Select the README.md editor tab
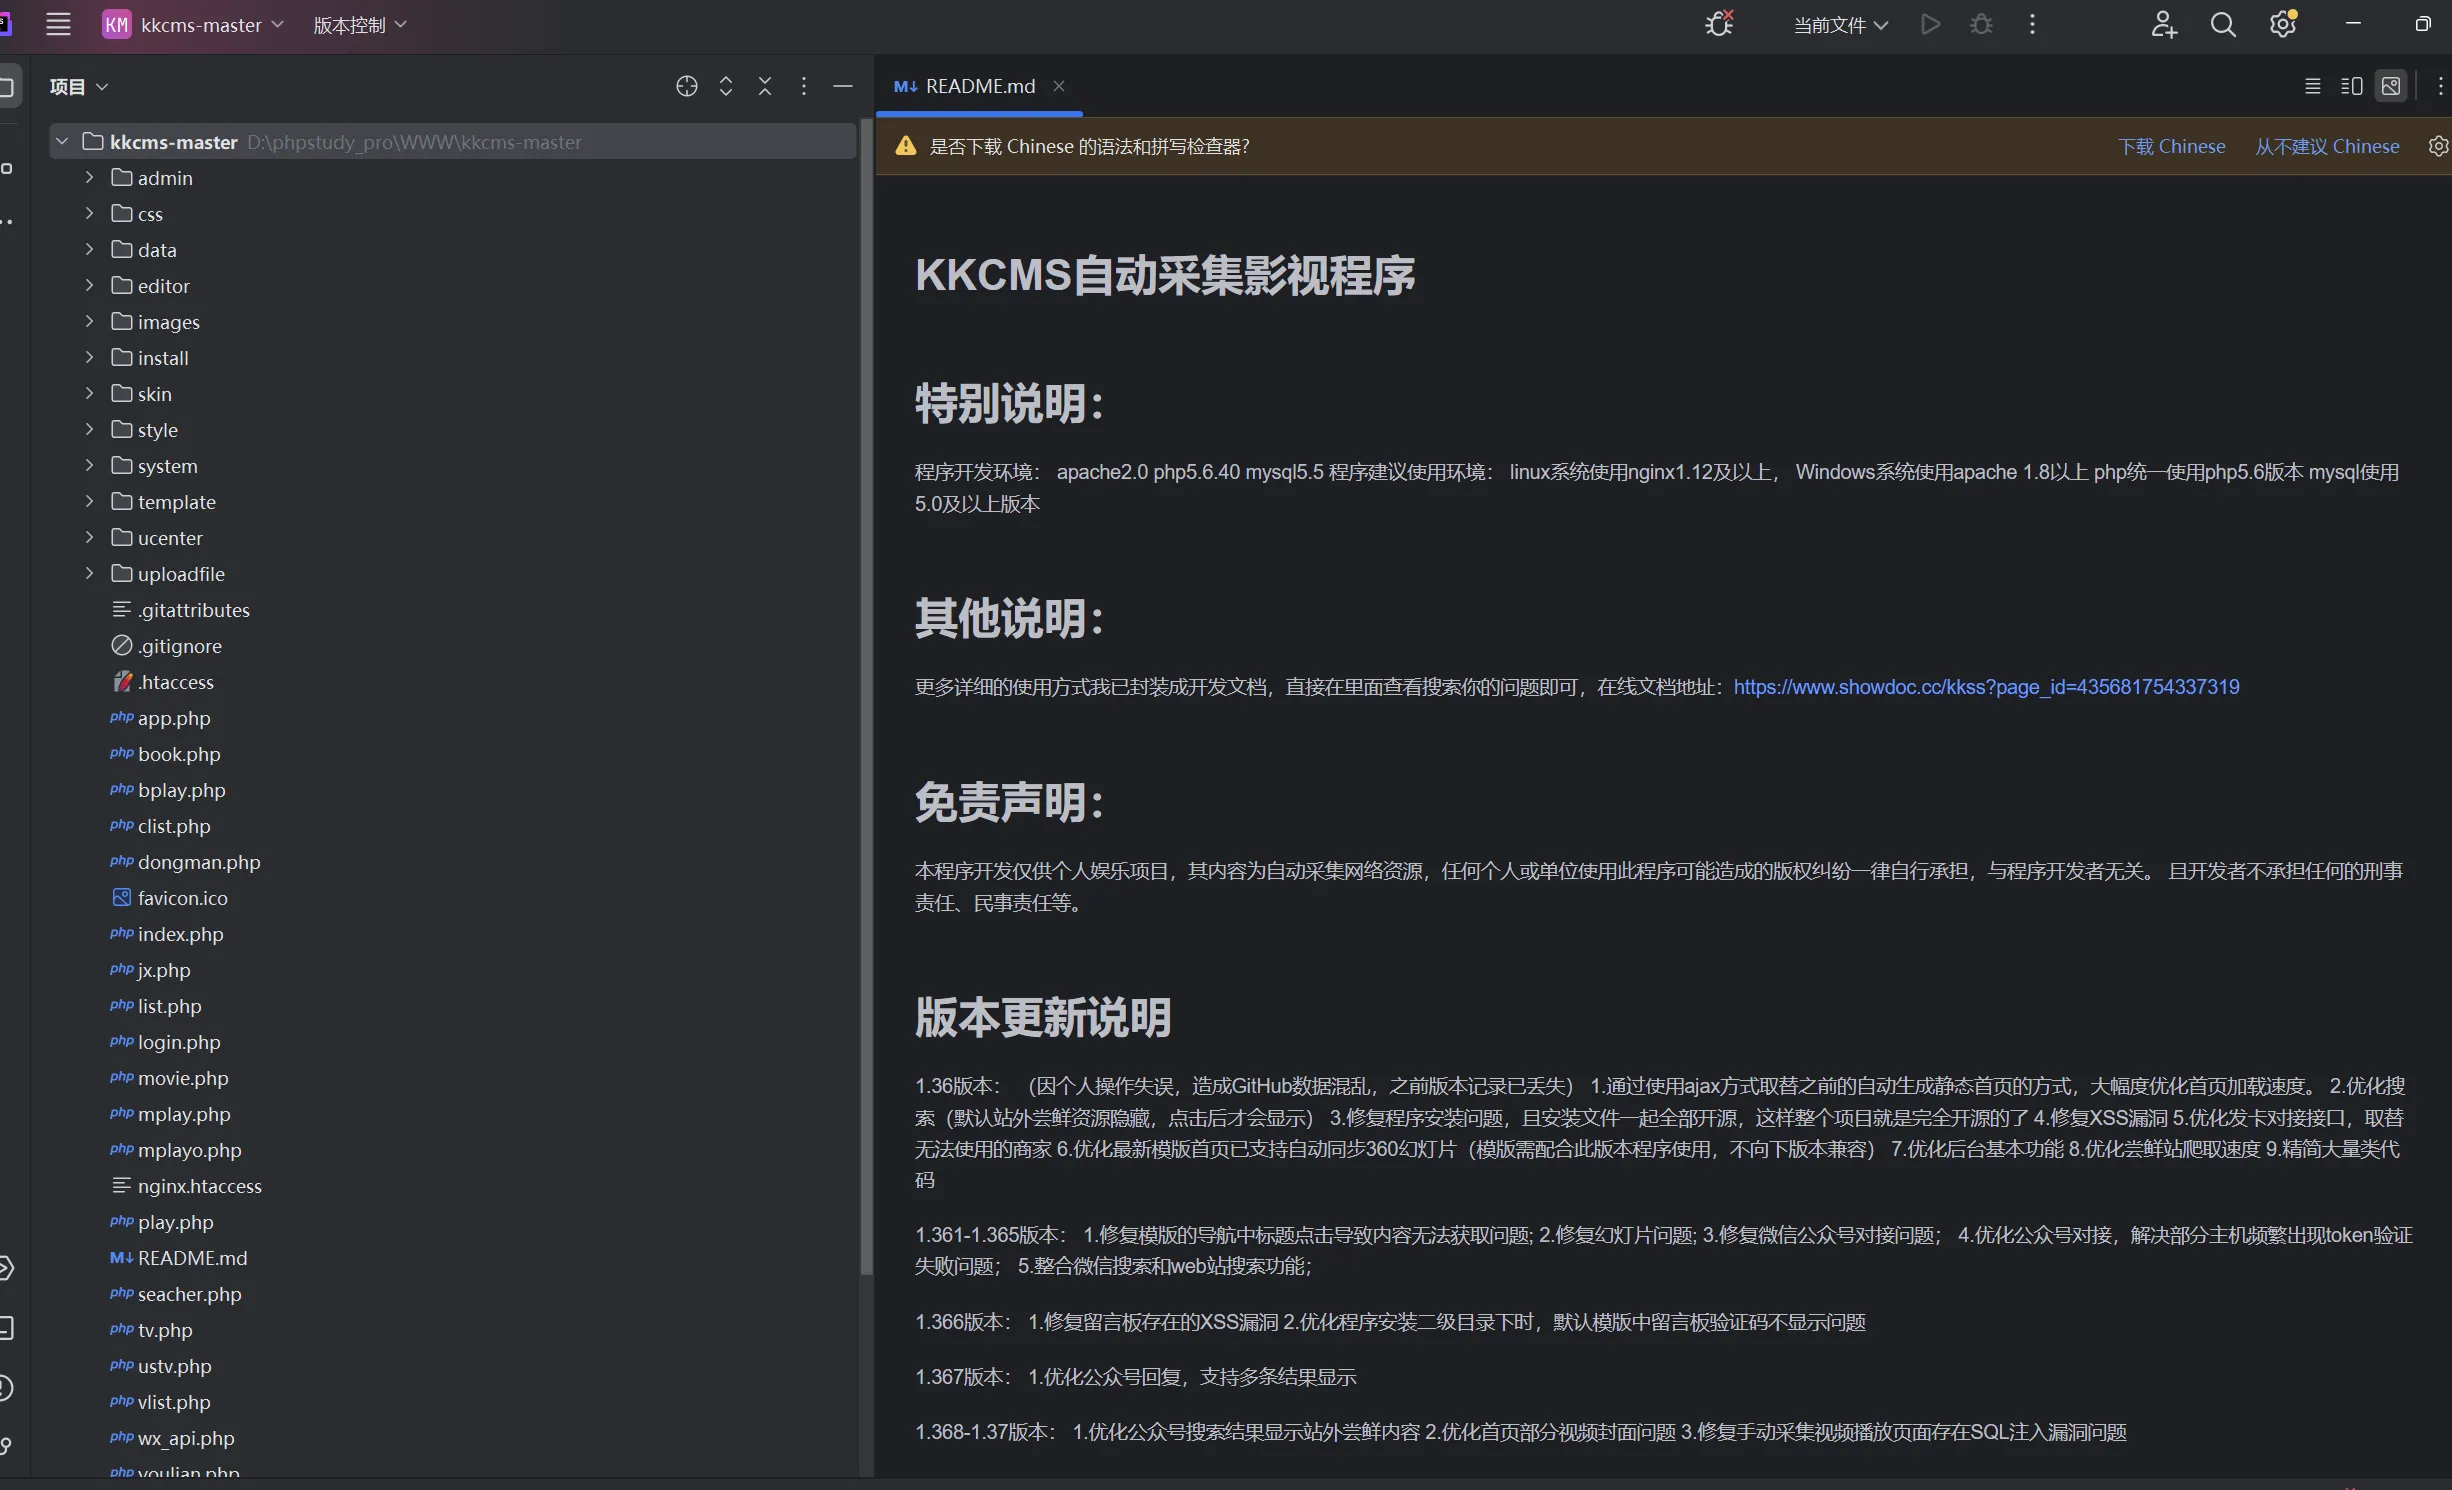2452x1490 pixels. 978,87
